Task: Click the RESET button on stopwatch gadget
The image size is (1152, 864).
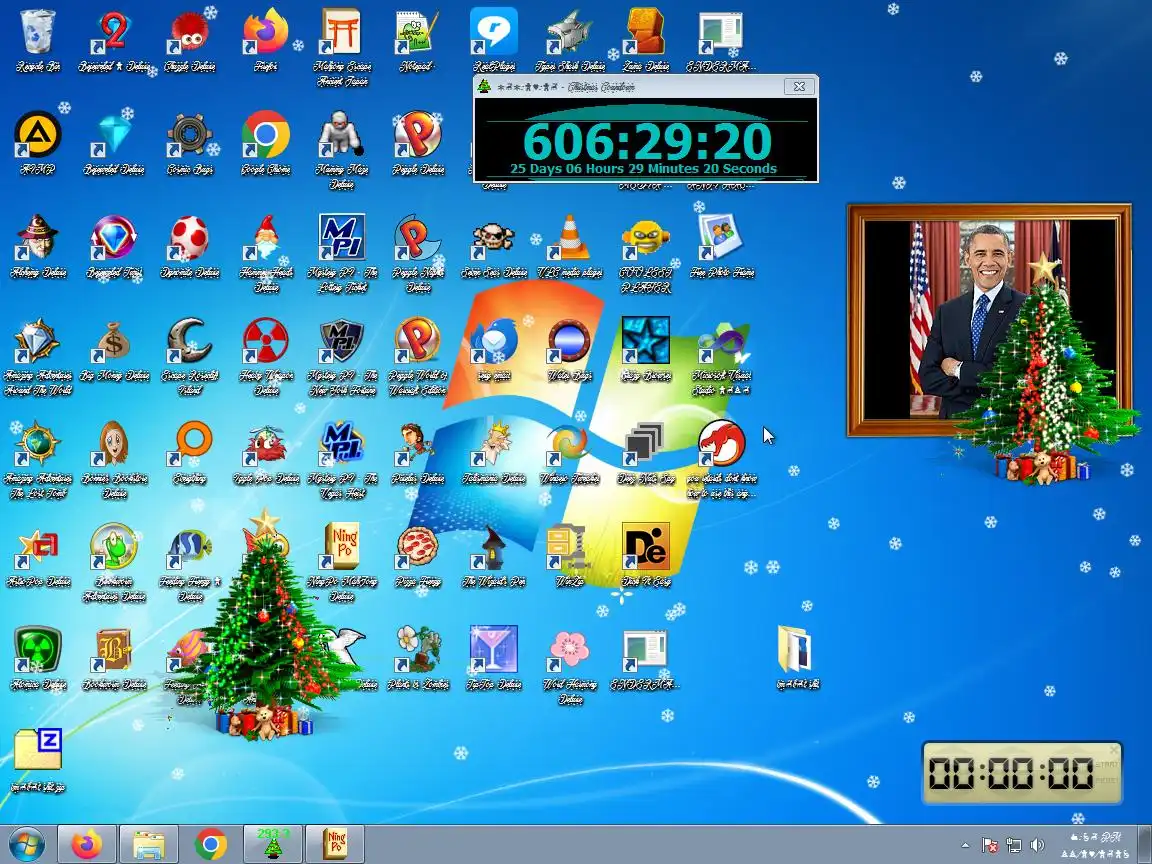Action: [x=1107, y=780]
